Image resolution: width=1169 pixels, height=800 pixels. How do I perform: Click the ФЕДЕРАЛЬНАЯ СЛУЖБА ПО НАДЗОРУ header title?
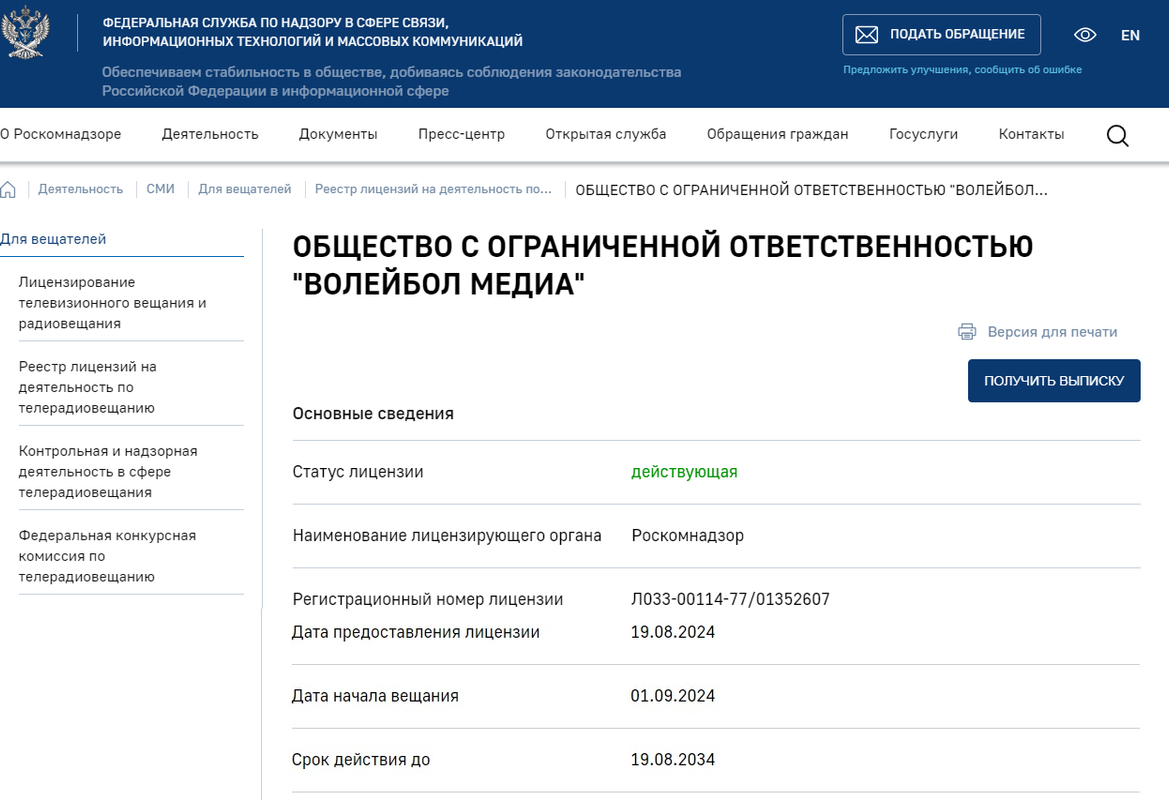coord(312,32)
